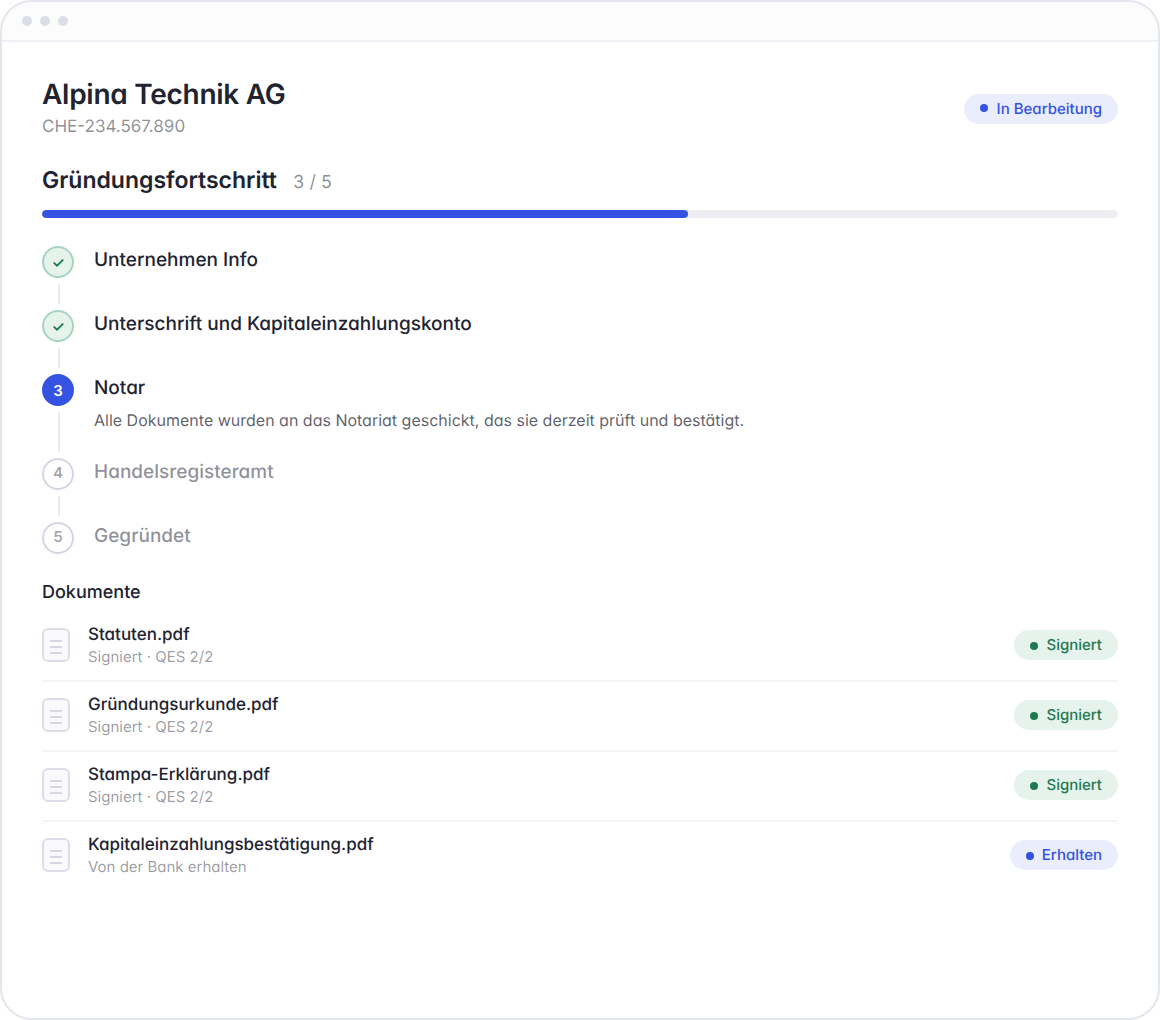The width and height of the screenshot is (1160, 1020).
Task: Click the blue step 3 circle
Action: (x=58, y=390)
